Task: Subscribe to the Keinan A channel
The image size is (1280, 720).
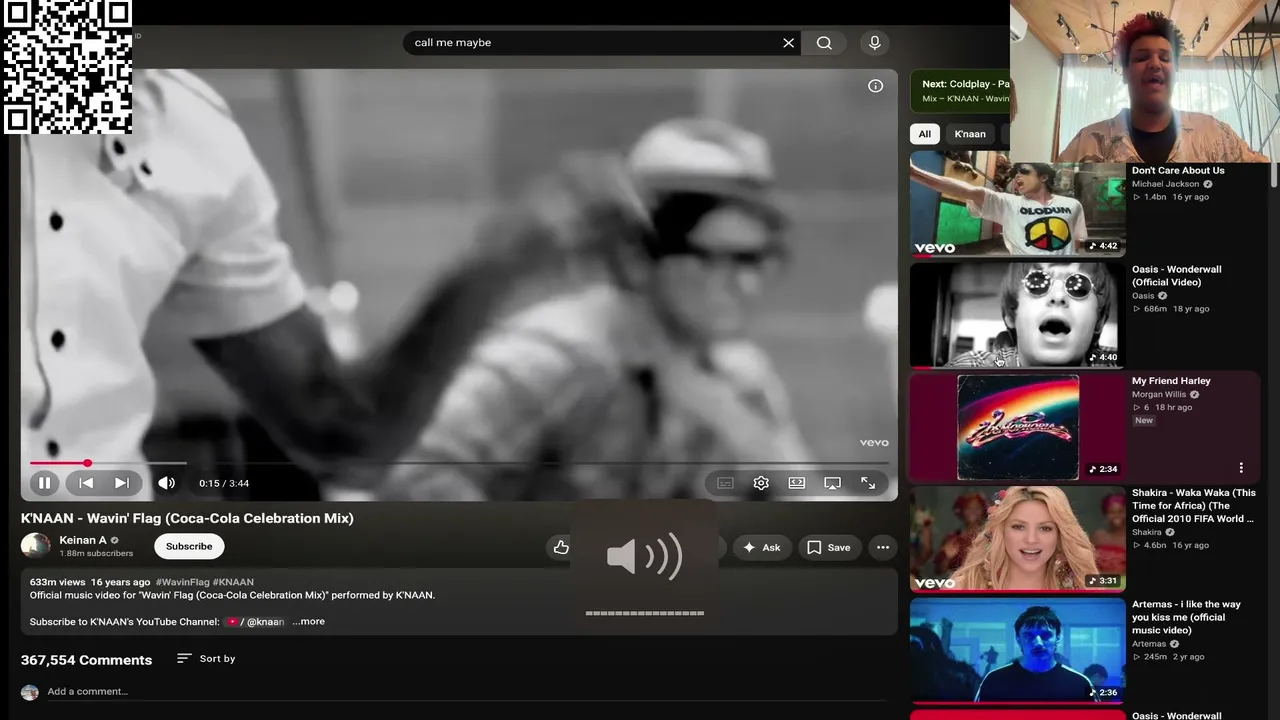Action: pos(189,546)
